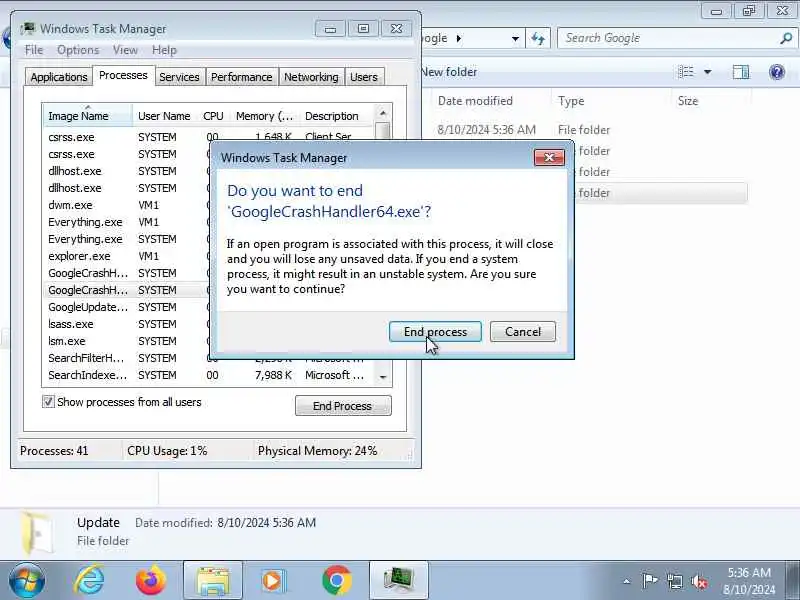The image size is (800, 600).
Task: Launch Internet Explorer from taskbar
Action: coord(89,580)
